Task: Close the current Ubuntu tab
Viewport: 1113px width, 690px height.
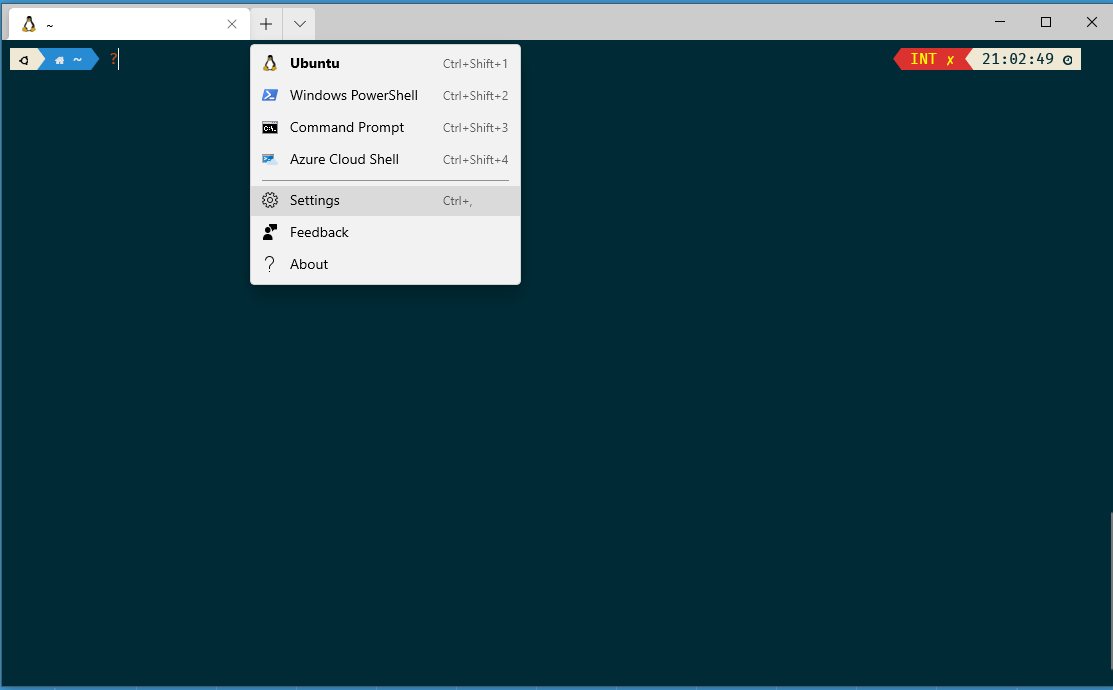Action: [232, 24]
